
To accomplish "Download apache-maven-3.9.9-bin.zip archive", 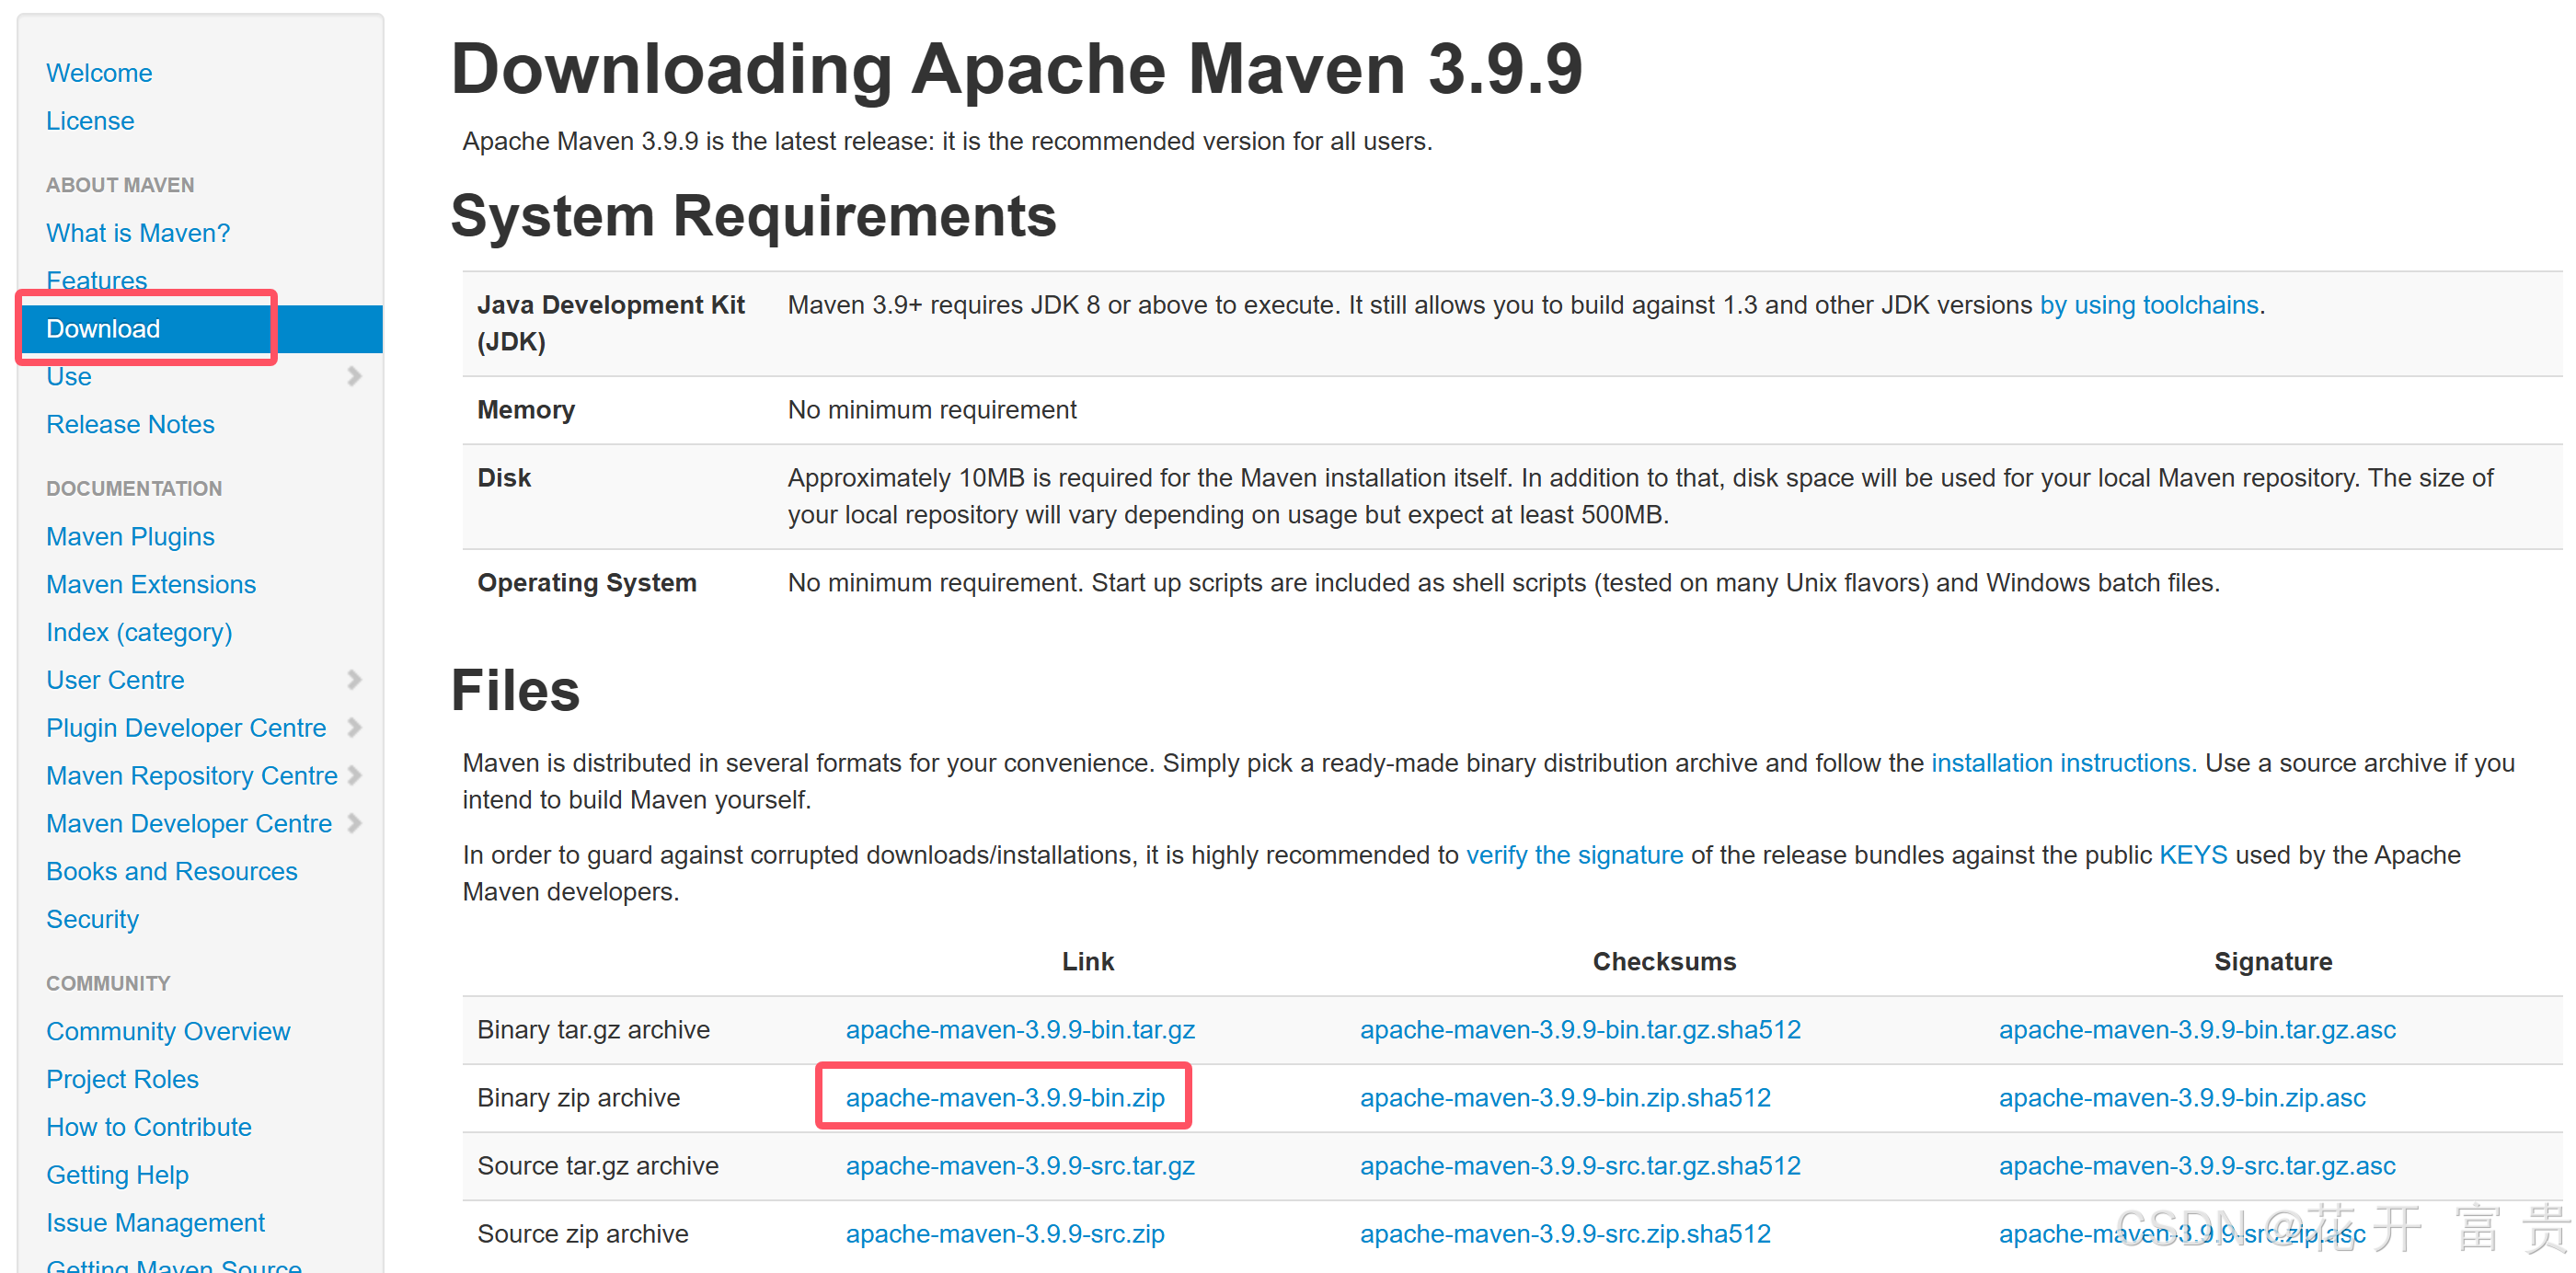I will point(1004,1097).
